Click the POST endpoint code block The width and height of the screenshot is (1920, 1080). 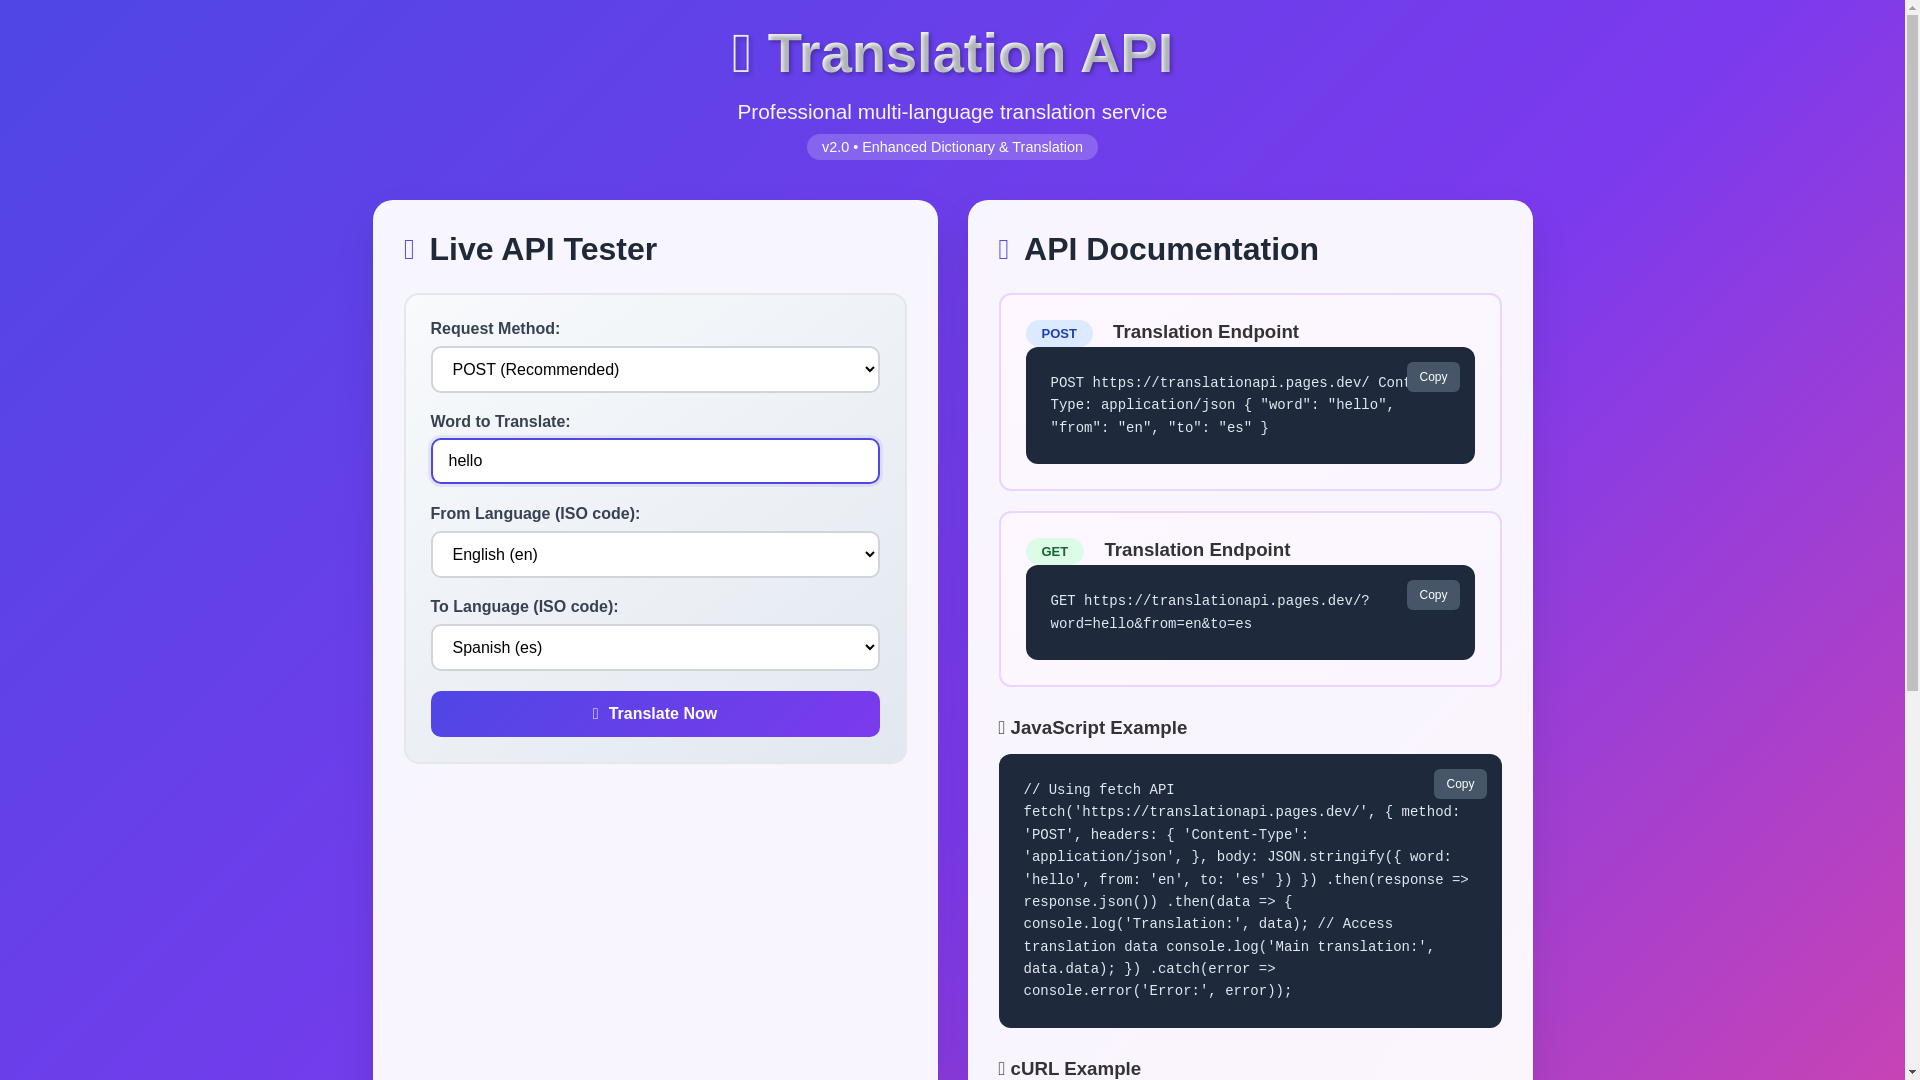click(x=1249, y=405)
